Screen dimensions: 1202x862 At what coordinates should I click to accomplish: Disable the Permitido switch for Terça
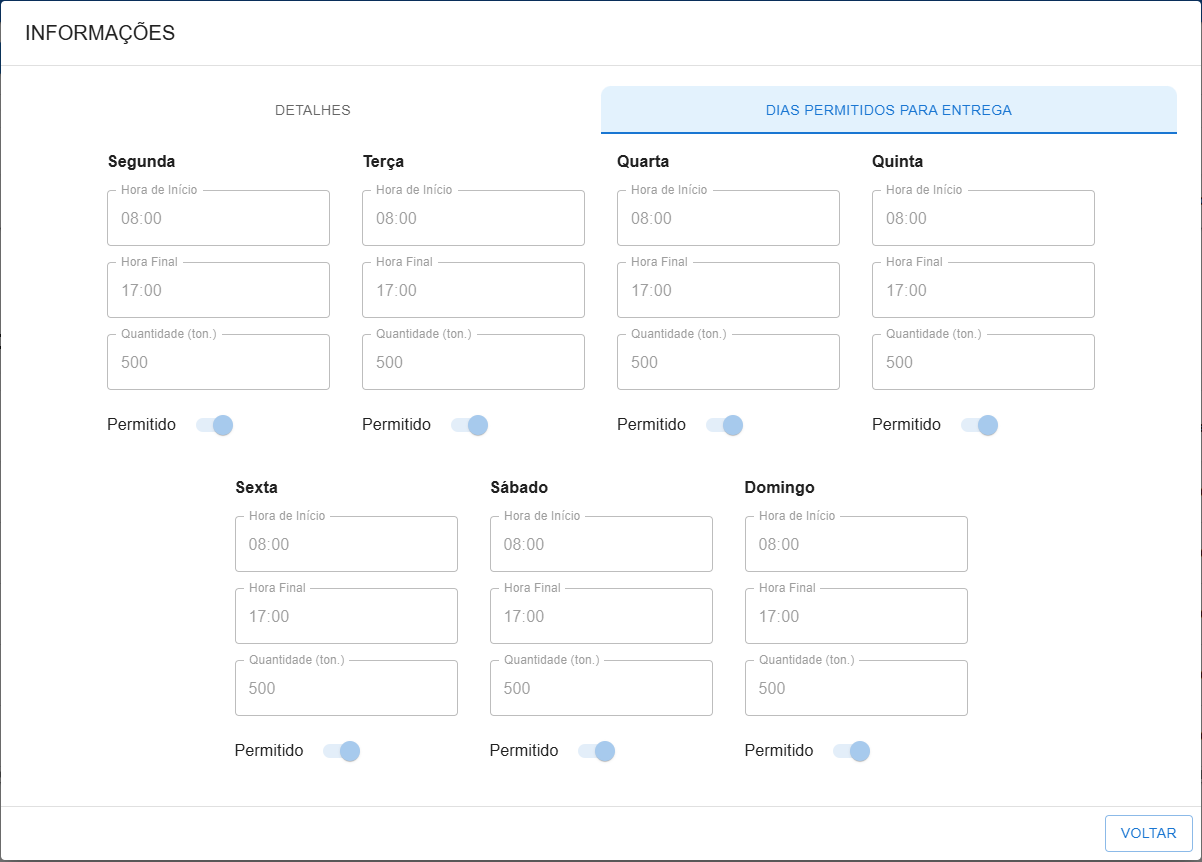pyautogui.click(x=470, y=425)
